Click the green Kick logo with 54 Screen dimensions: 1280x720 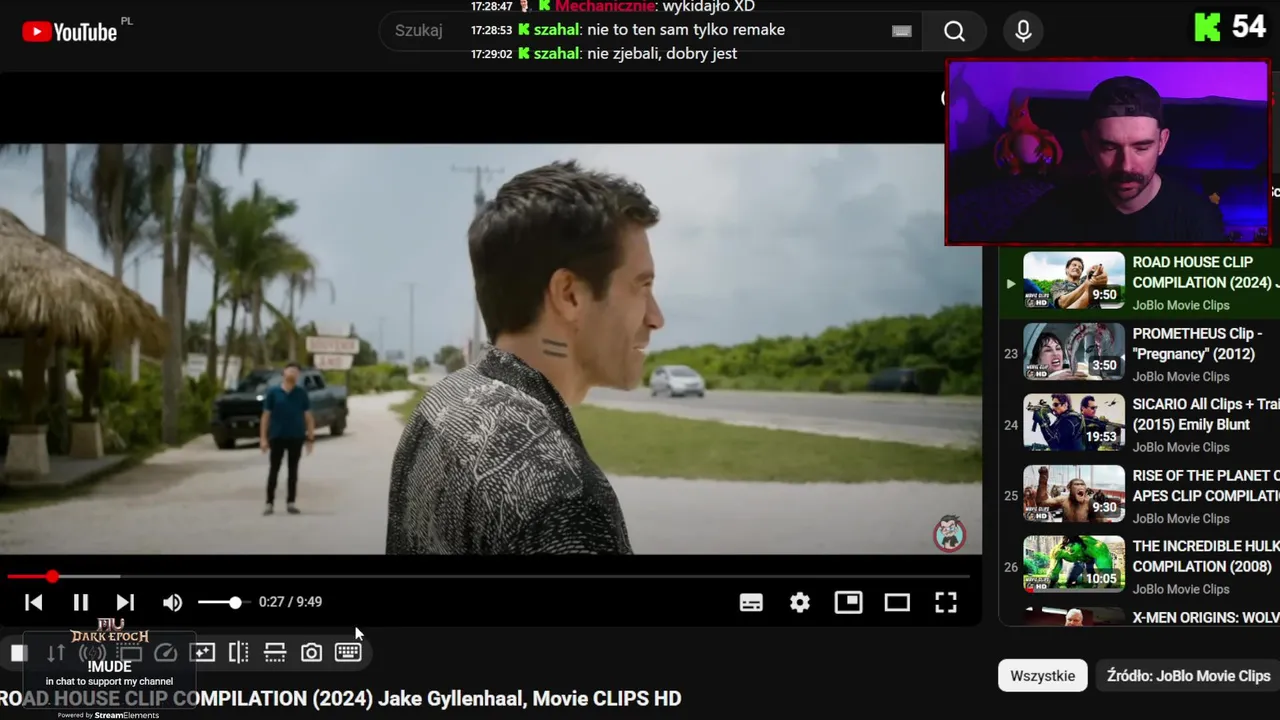coord(1231,27)
